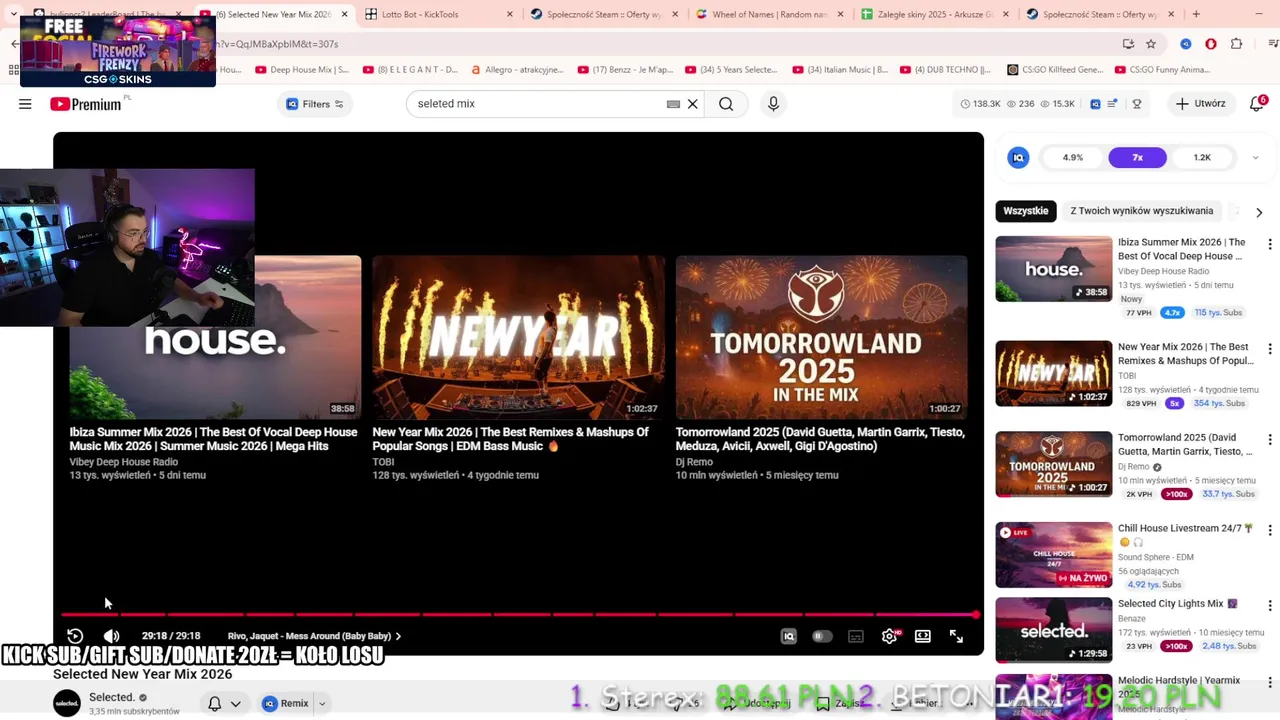This screenshot has height=720, width=1280.
Task: Open the player settings gear
Action: (889, 636)
